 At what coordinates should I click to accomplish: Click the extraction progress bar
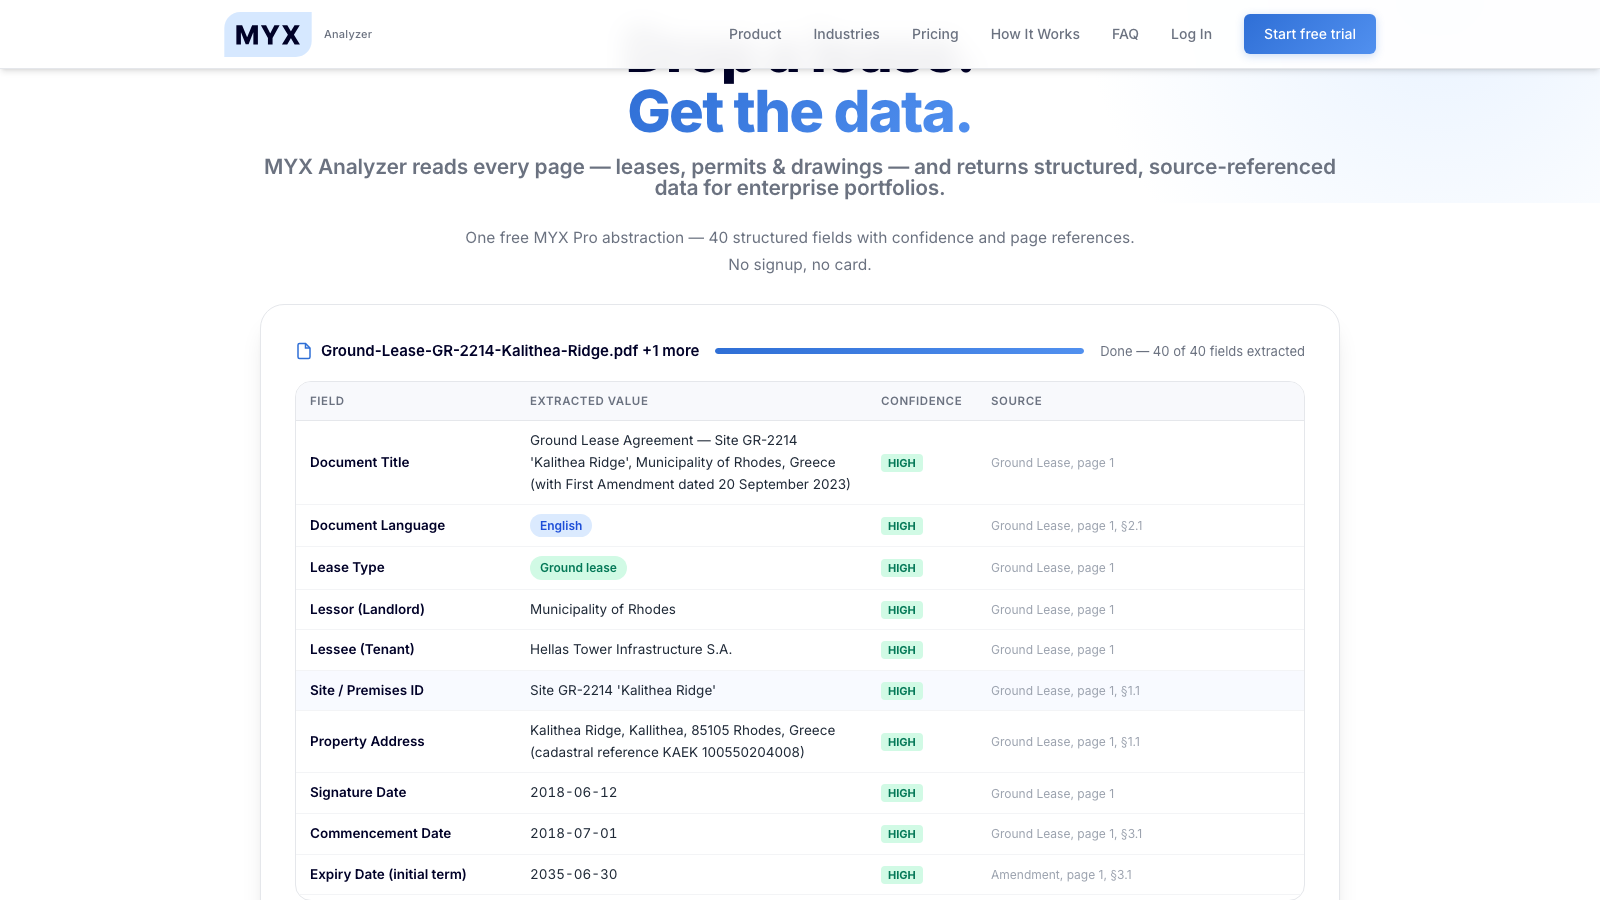(x=899, y=351)
